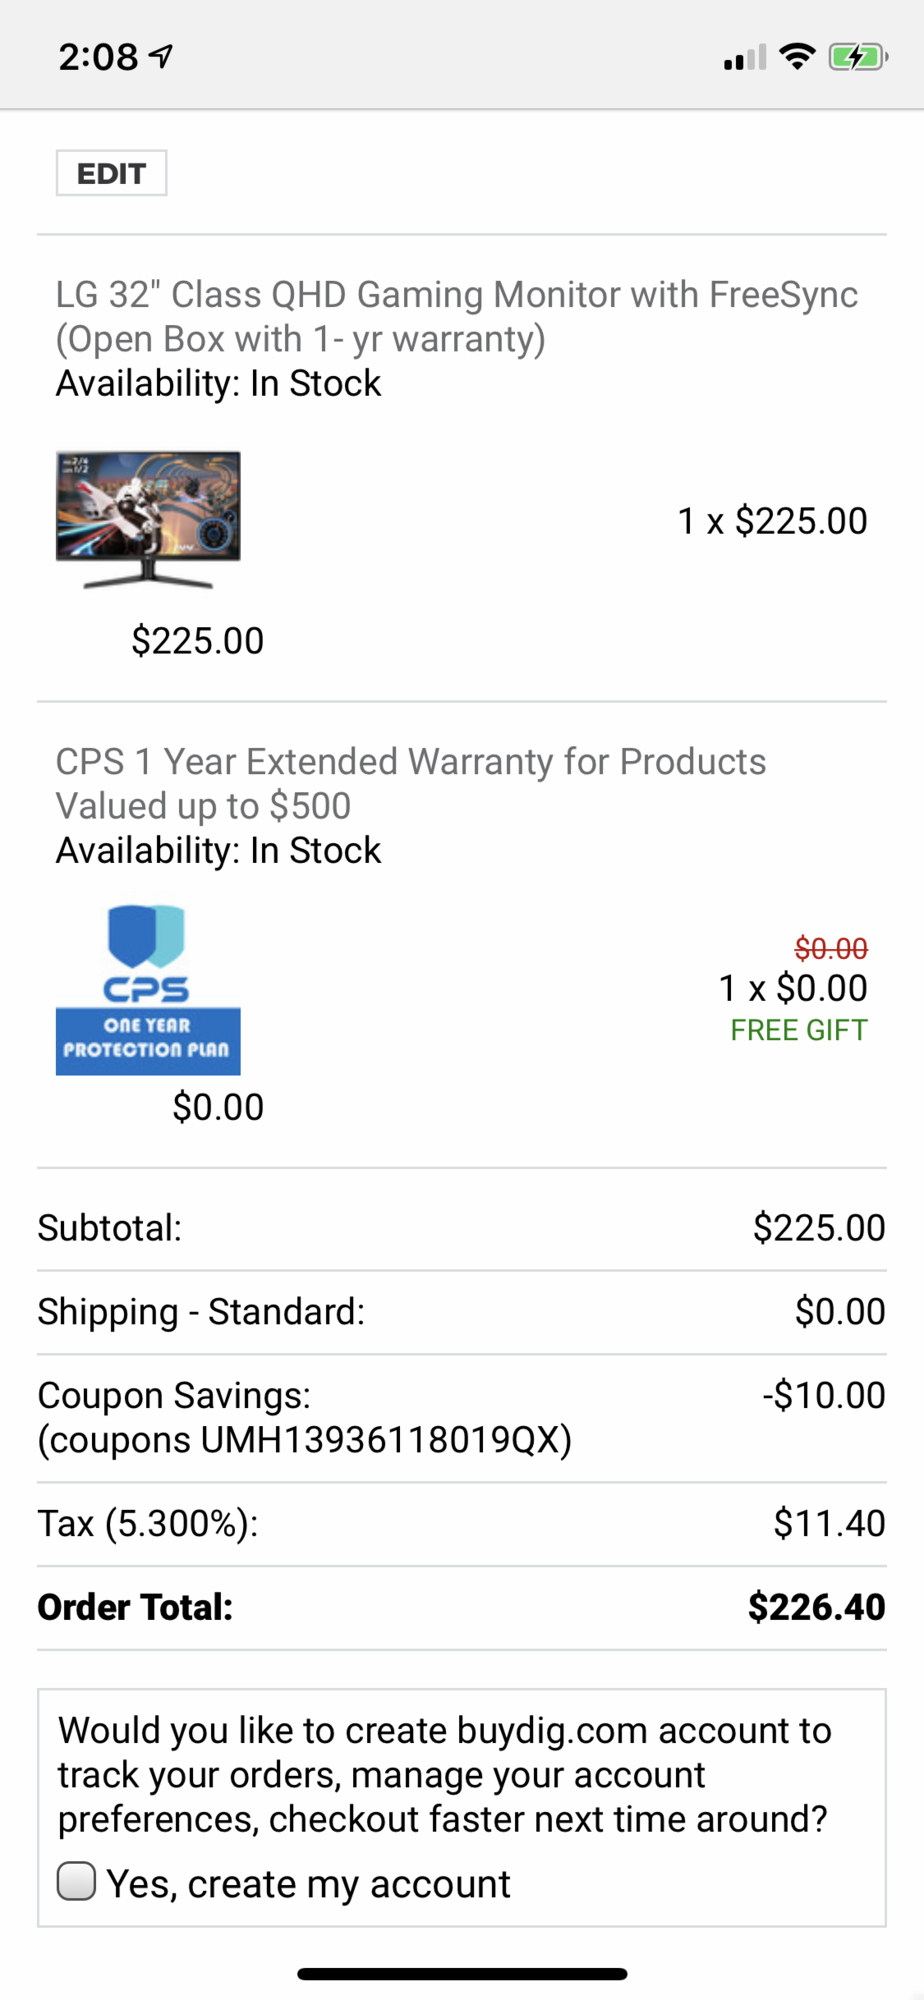
Task: Tap the Subtotal $225.00 amount
Action: [x=818, y=1227]
